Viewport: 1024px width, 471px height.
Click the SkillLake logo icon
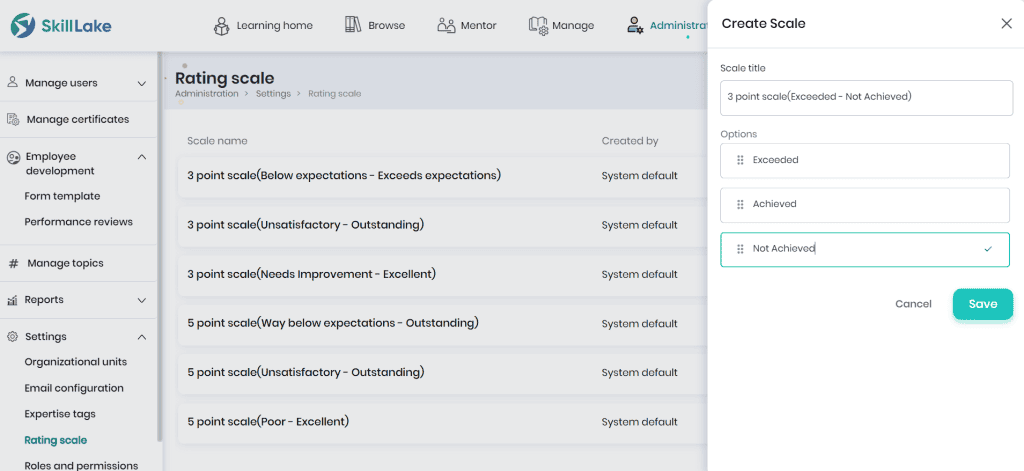point(23,25)
